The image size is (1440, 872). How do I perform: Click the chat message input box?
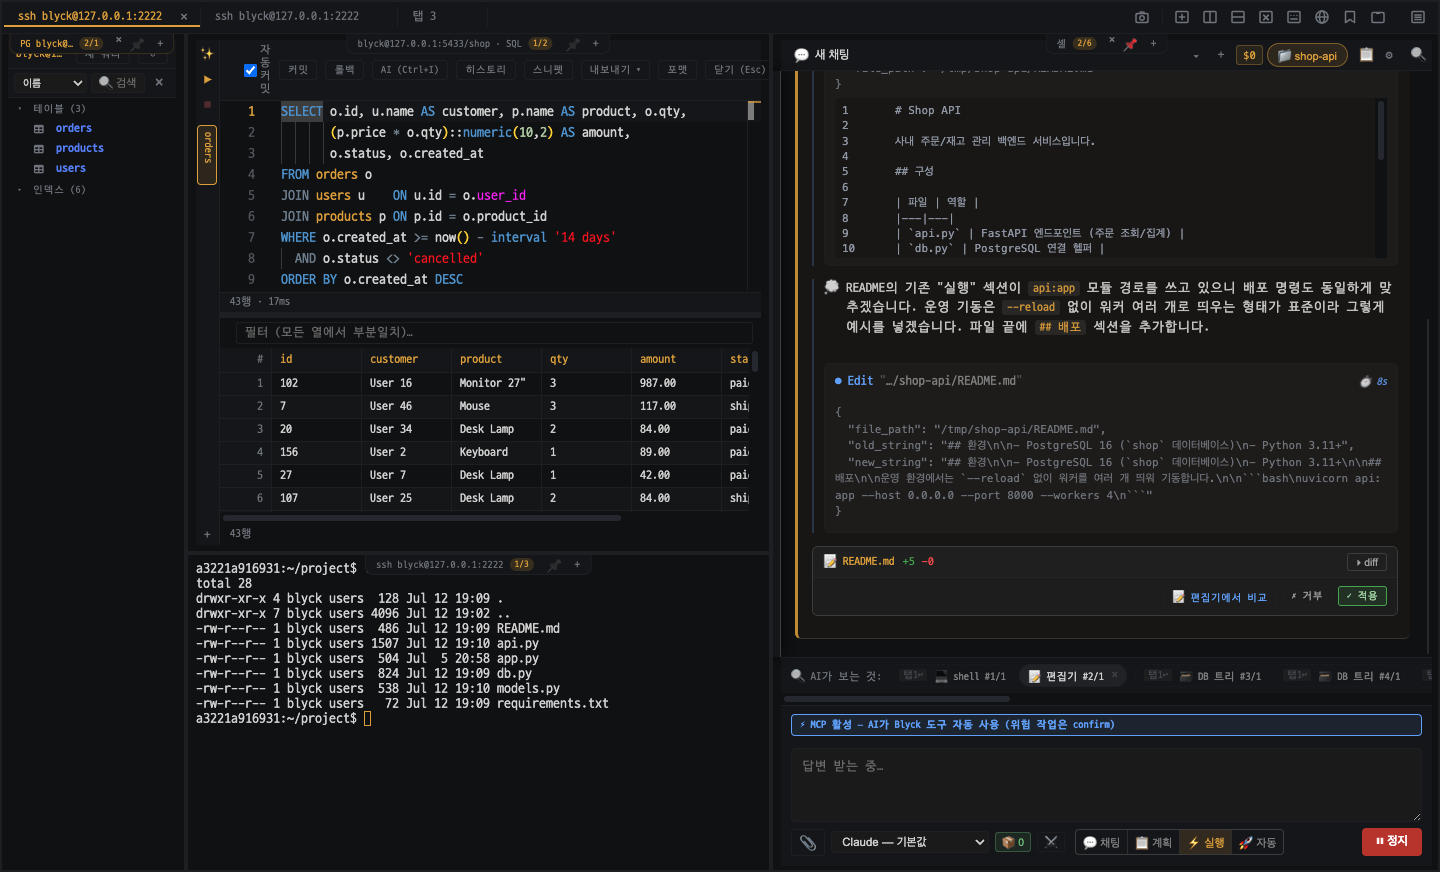[x=1106, y=784]
